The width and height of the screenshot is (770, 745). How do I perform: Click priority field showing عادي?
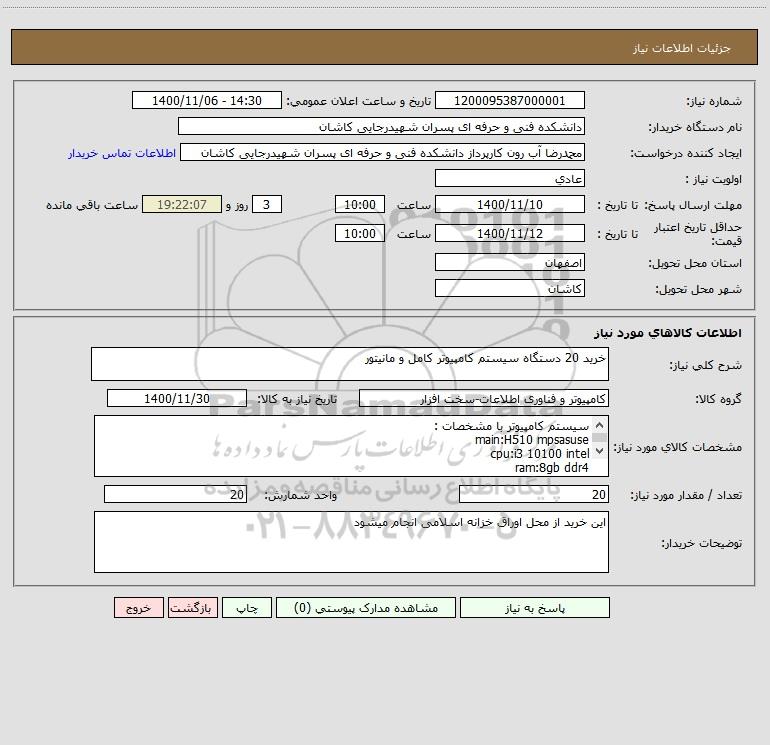[x=510, y=178]
